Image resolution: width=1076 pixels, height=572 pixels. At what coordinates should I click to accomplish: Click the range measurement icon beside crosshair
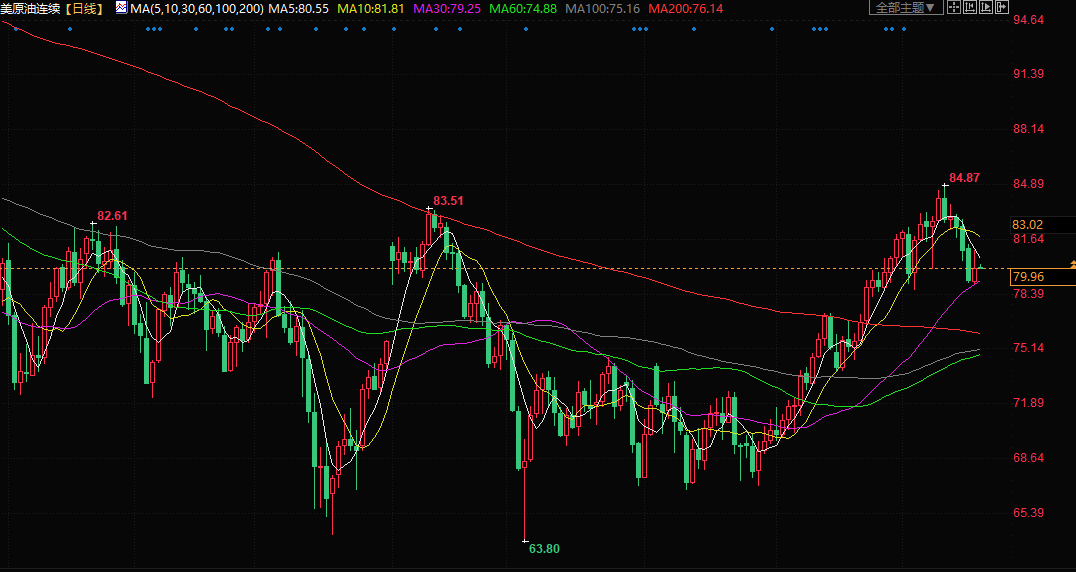[x=970, y=8]
